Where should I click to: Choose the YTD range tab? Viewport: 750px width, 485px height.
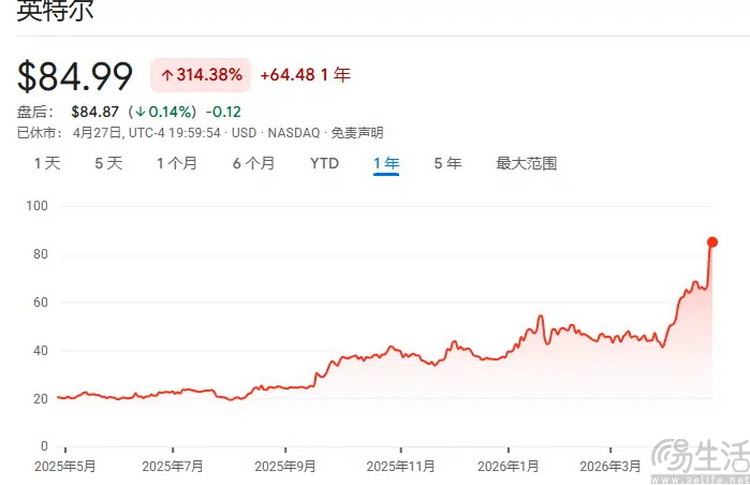[x=324, y=164]
